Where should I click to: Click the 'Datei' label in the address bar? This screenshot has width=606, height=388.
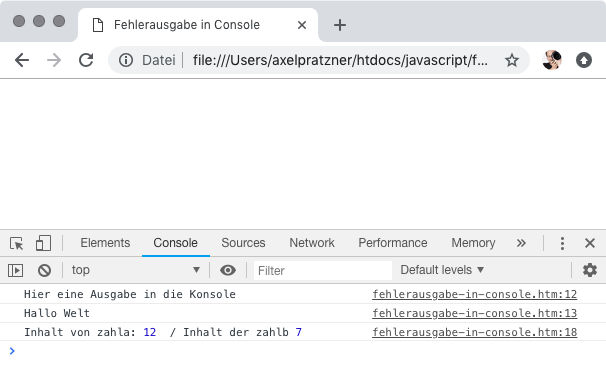(158, 60)
